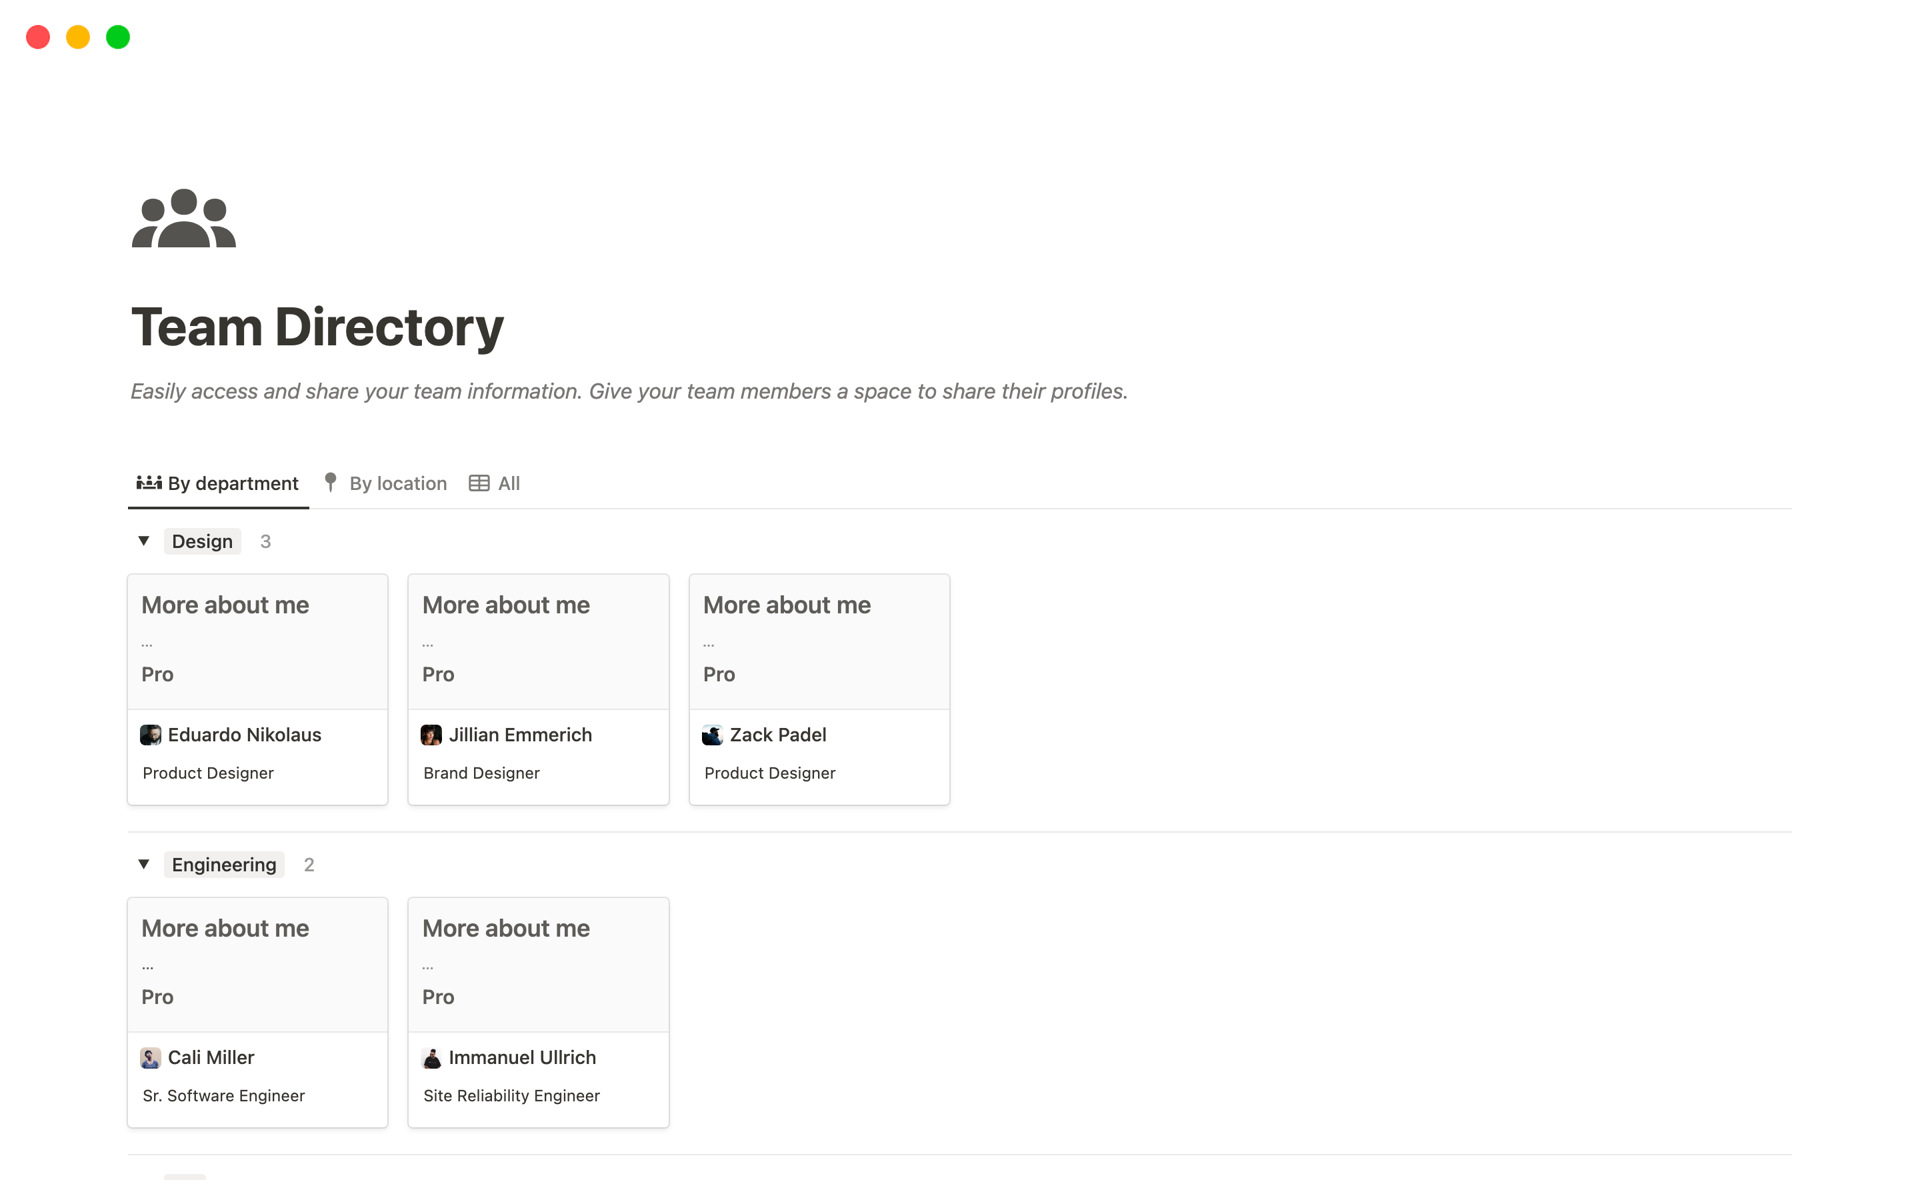This screenshot has height=1200, width=1920.
Task: Click the green maximize window button
Action: coord(118,37)
